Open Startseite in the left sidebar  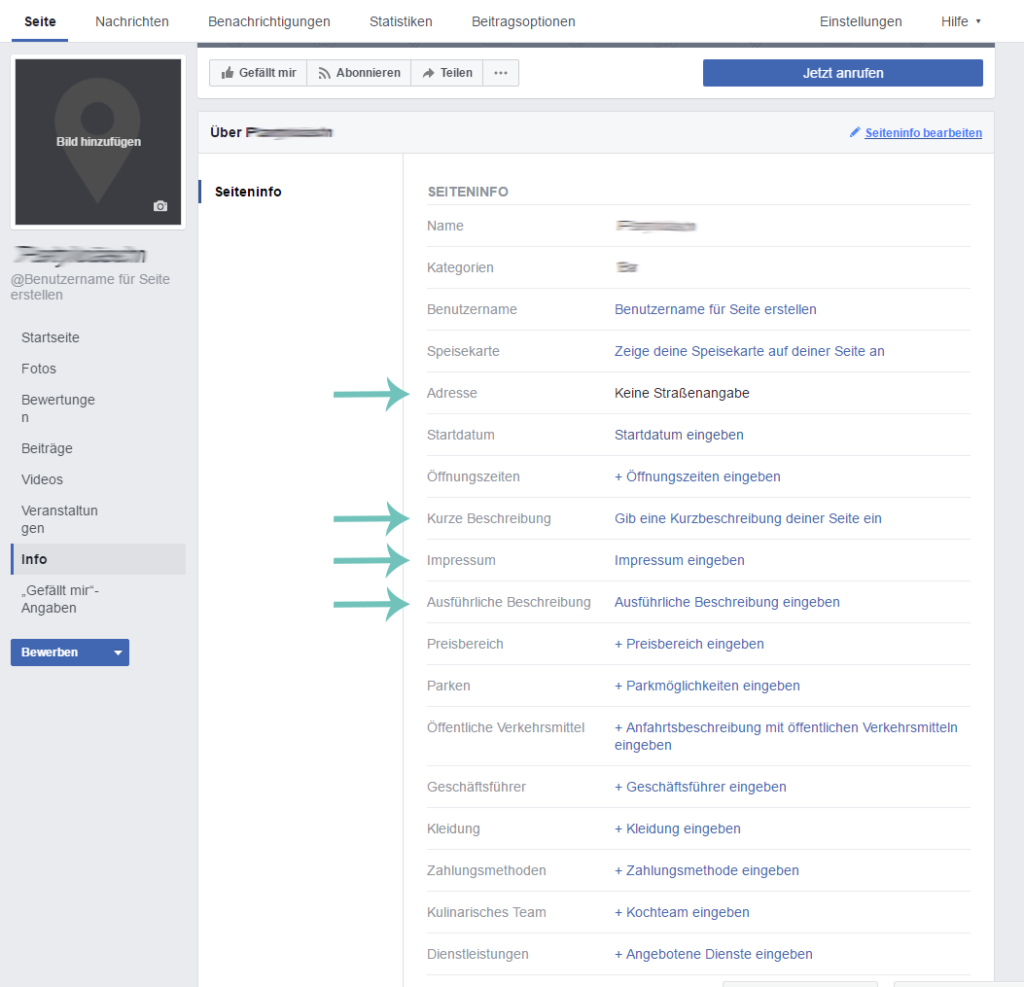[x=50, y=338]
